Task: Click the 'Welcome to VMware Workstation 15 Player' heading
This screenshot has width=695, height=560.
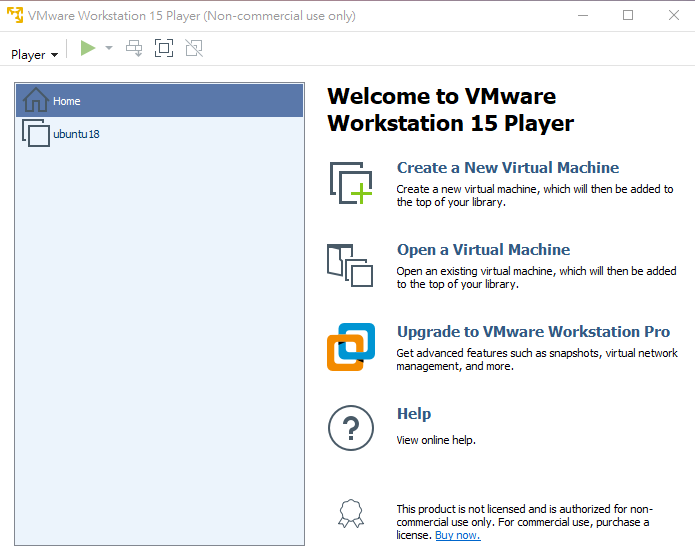Action: click(450, 110)
